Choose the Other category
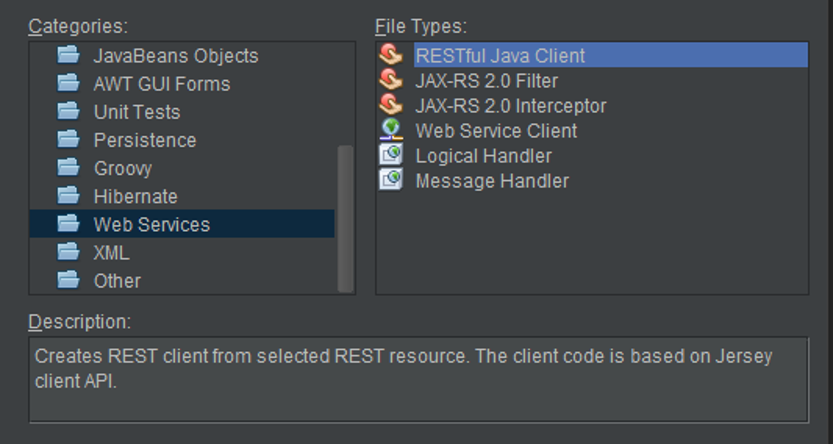833x444 pixels. click(x=117, y=280)
